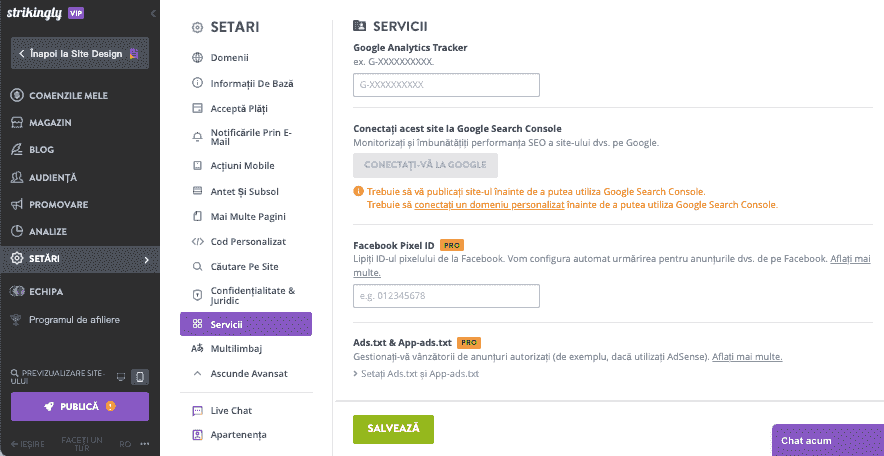Click the Promovare megaphone icon

click(17, 205)
